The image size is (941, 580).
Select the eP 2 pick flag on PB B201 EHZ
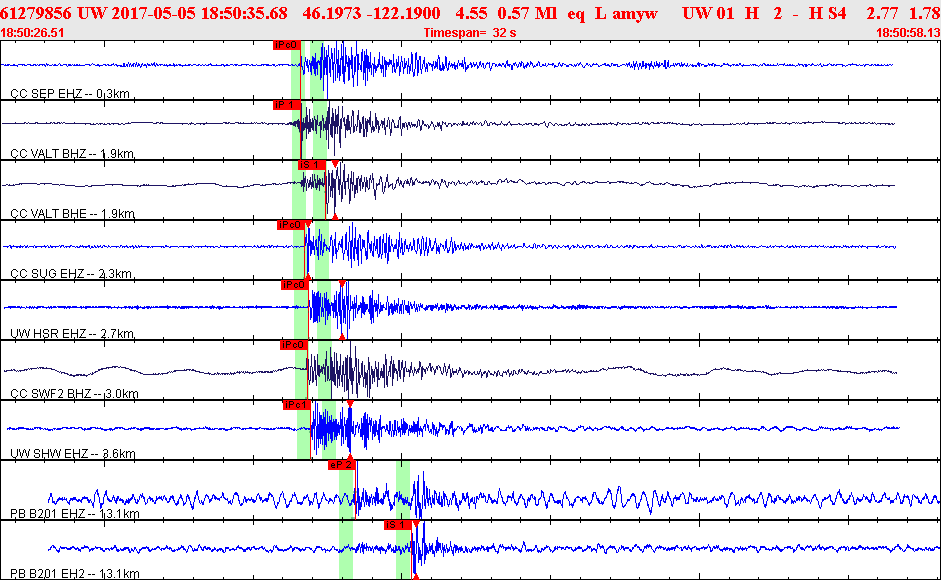[x=341, y=465]
